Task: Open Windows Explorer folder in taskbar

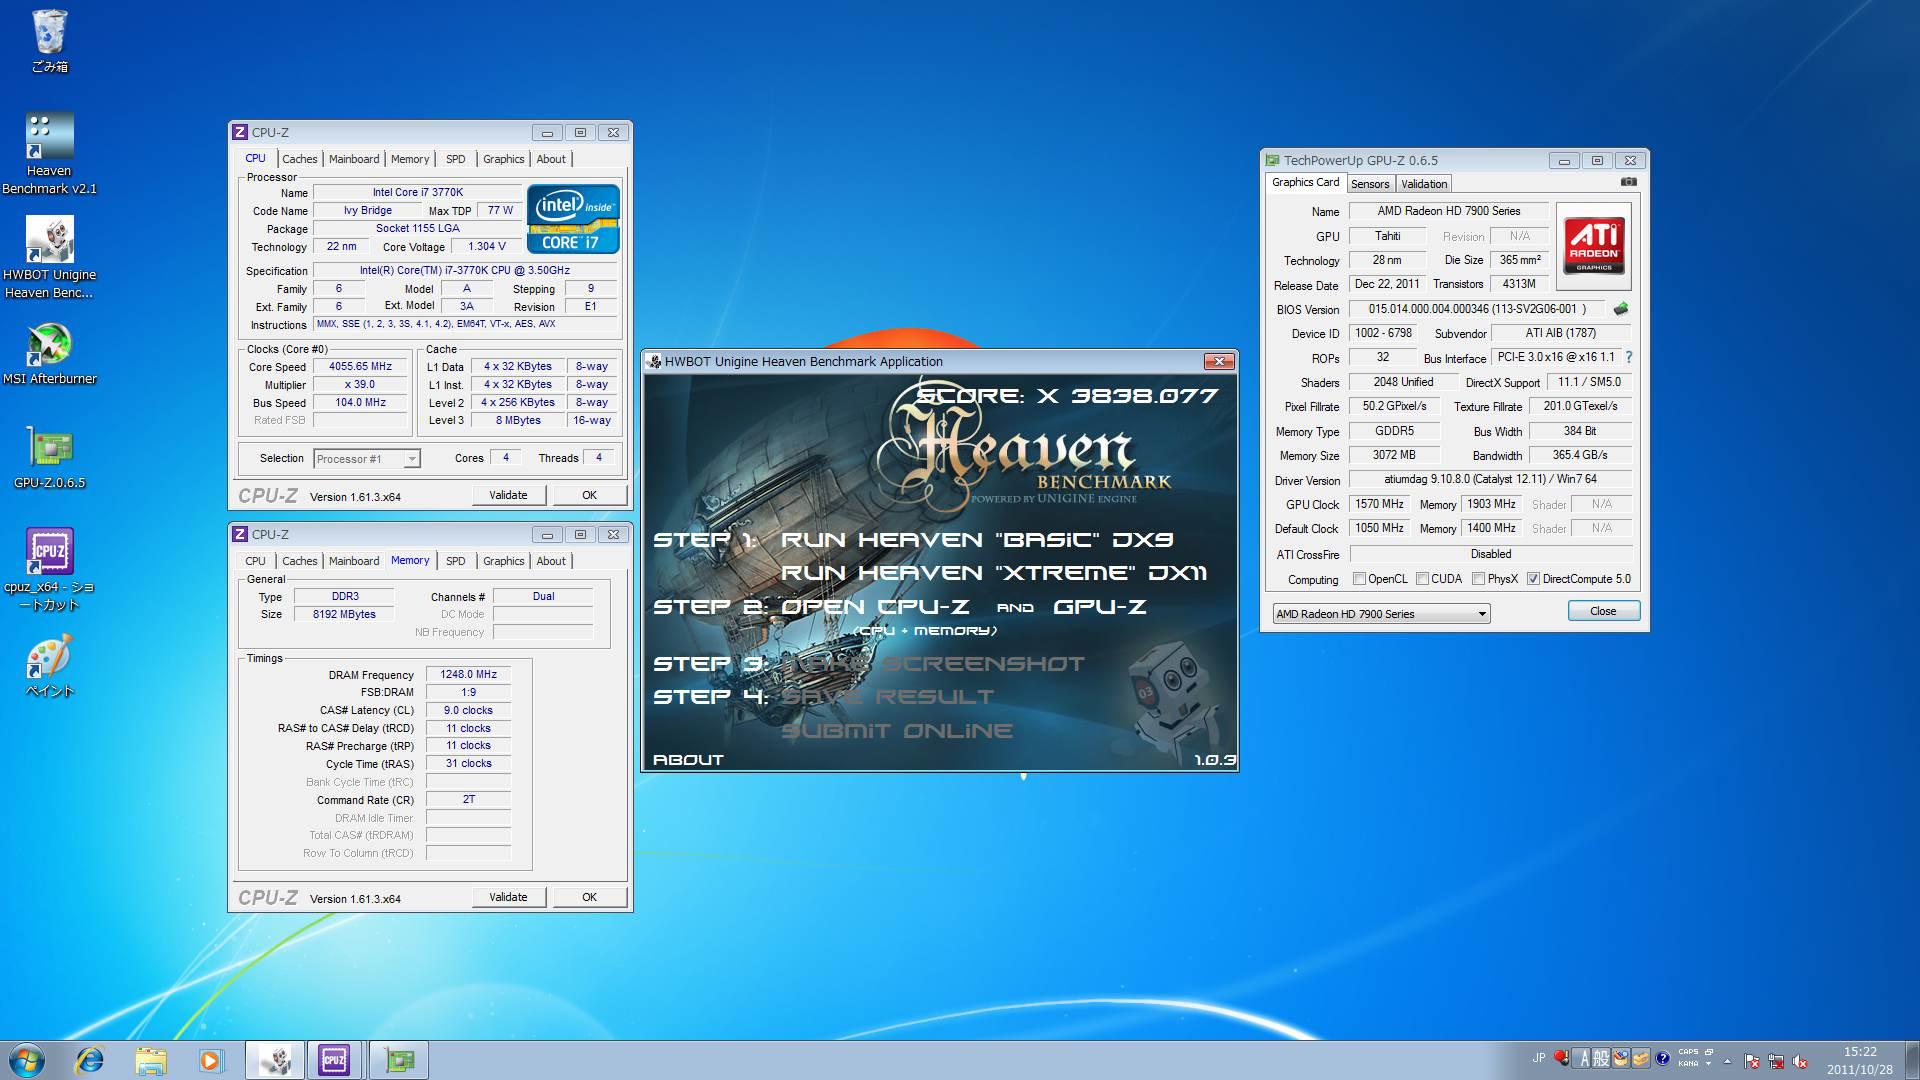Action: (151, 1060)
